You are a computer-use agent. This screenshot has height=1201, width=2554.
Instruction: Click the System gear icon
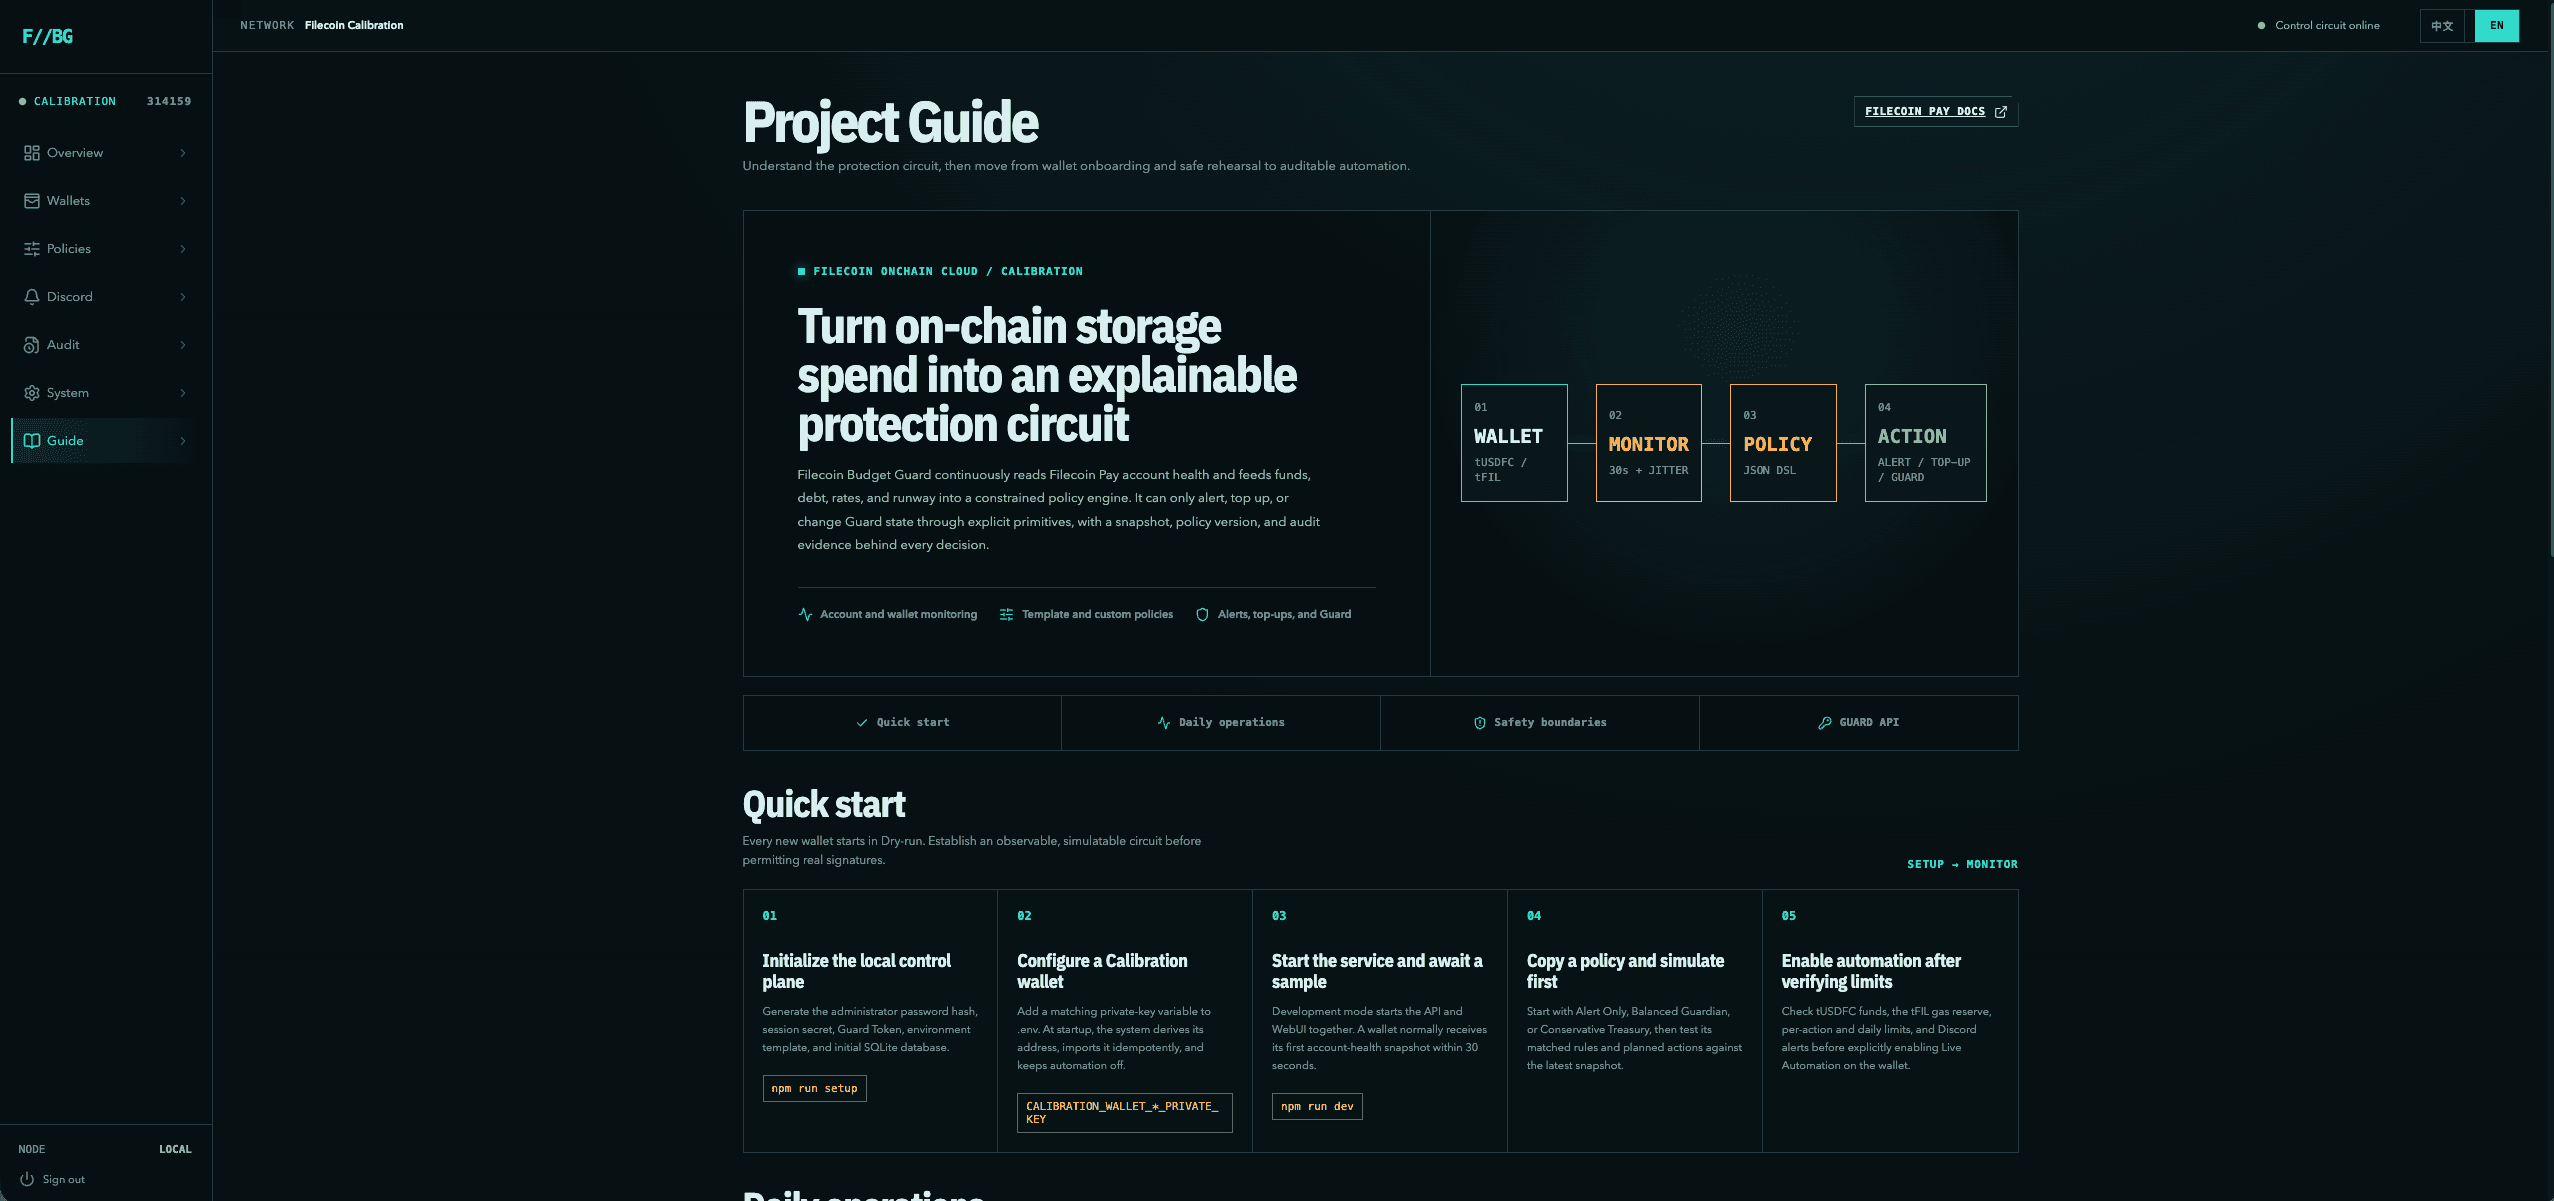(x=32, y=393)
